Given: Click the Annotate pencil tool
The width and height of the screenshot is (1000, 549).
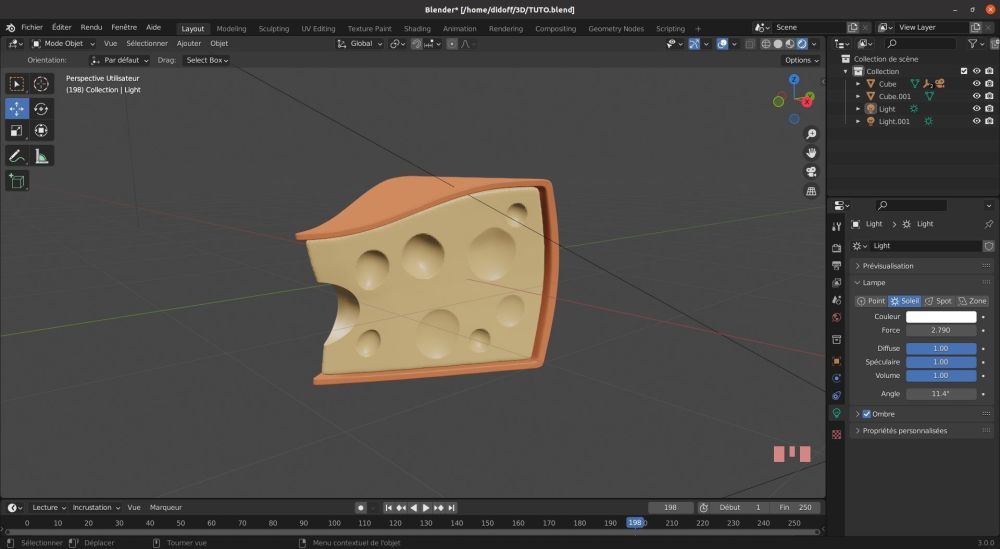Looking at the screenshot, I should 17,156.
